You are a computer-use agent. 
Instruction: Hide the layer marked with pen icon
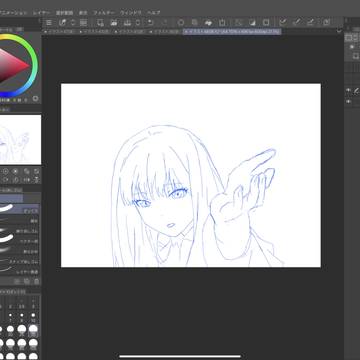click(x=348, y=90)
